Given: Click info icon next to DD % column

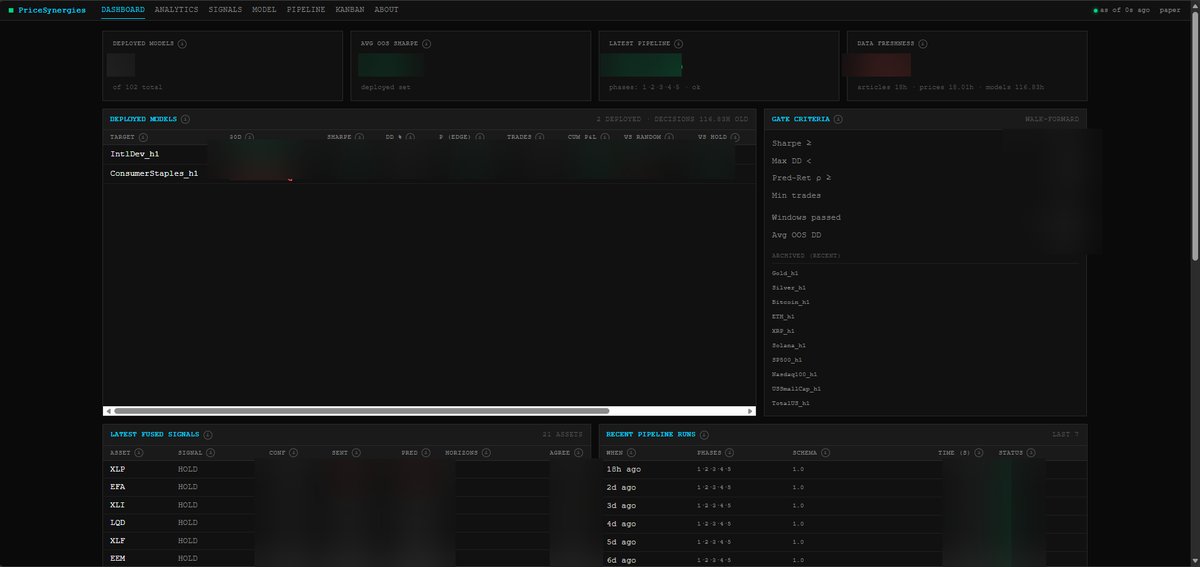Looking at the screenshot, I should 408,137.
